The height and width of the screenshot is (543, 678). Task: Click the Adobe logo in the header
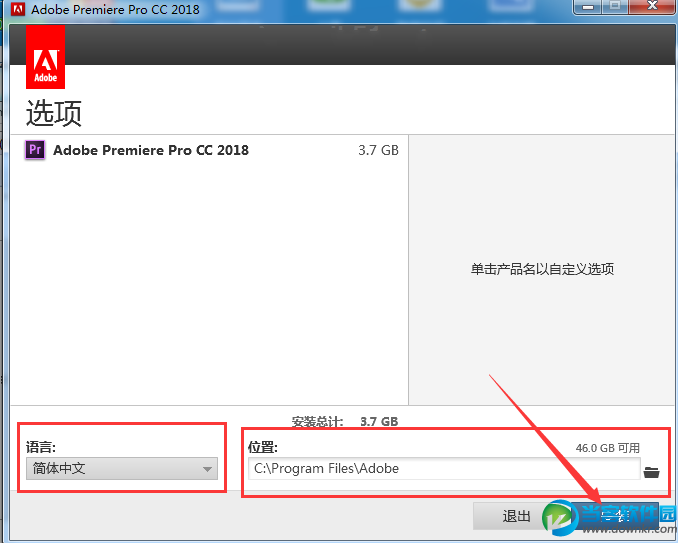coord(45,57)
